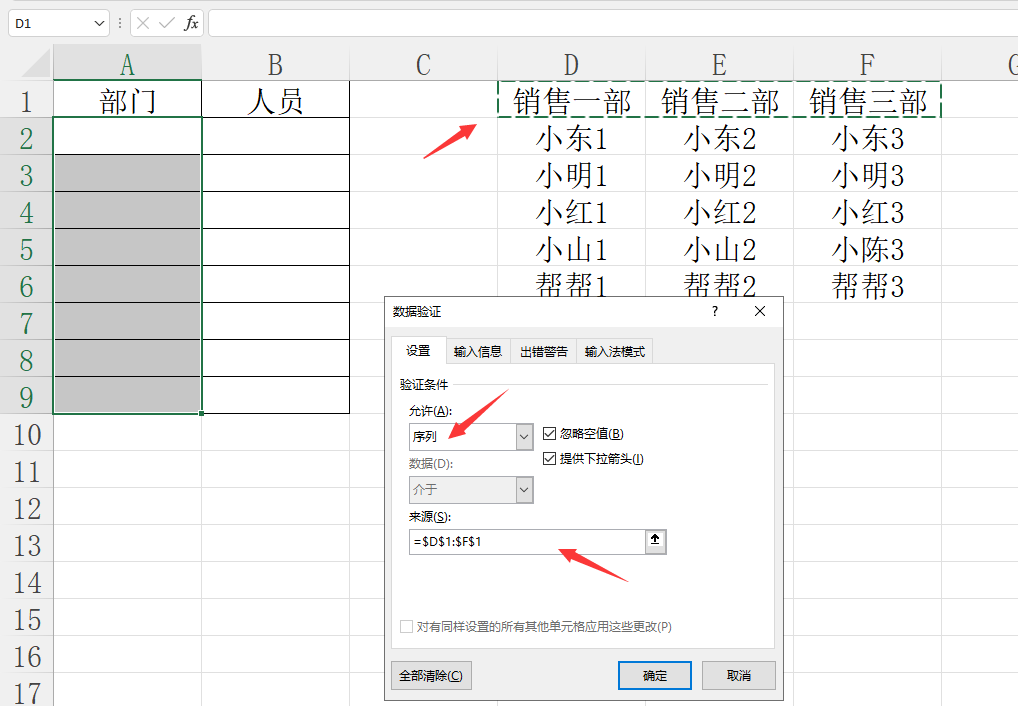The height and width of the screenshot is (706, 1018).
Task: Select column B header
Action: 275,65
